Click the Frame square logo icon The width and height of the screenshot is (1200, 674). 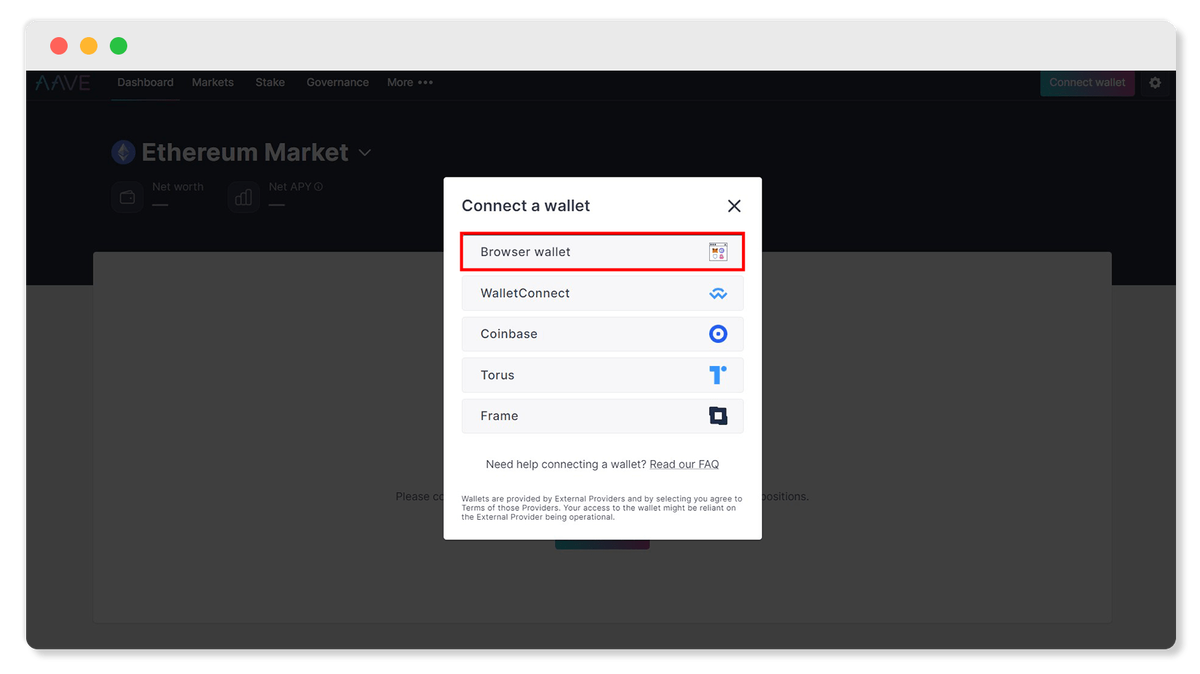[718, 416]
